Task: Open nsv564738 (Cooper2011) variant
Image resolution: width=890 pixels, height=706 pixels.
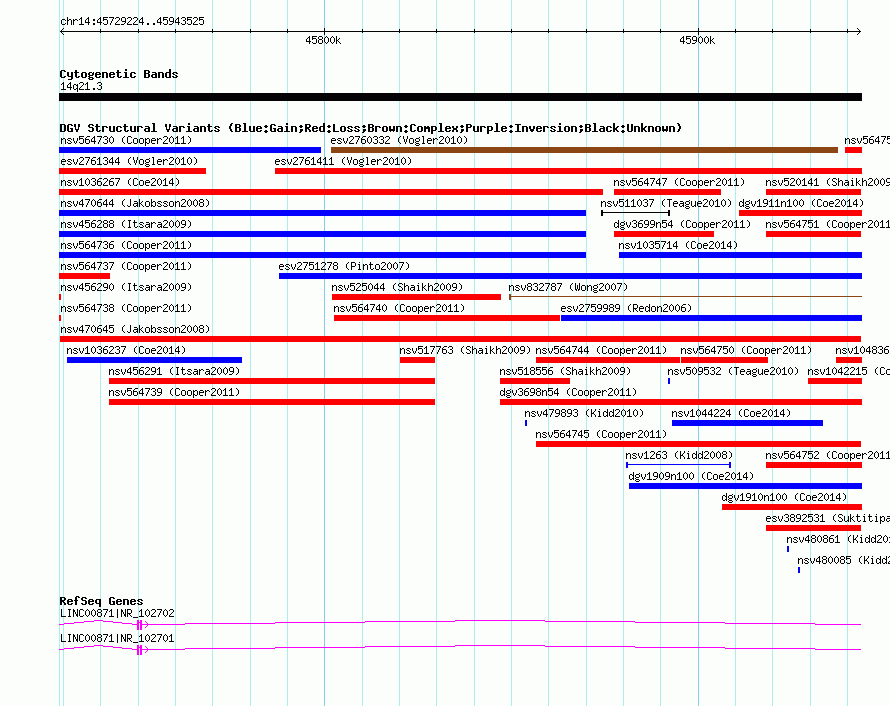Action: [126, 308]
